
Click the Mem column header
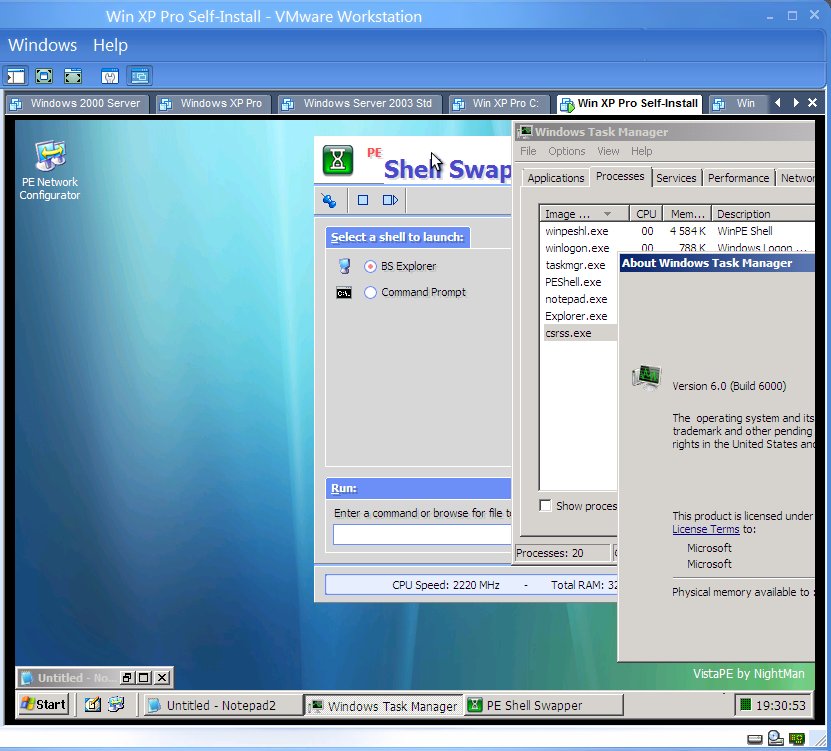click(687, 214)
